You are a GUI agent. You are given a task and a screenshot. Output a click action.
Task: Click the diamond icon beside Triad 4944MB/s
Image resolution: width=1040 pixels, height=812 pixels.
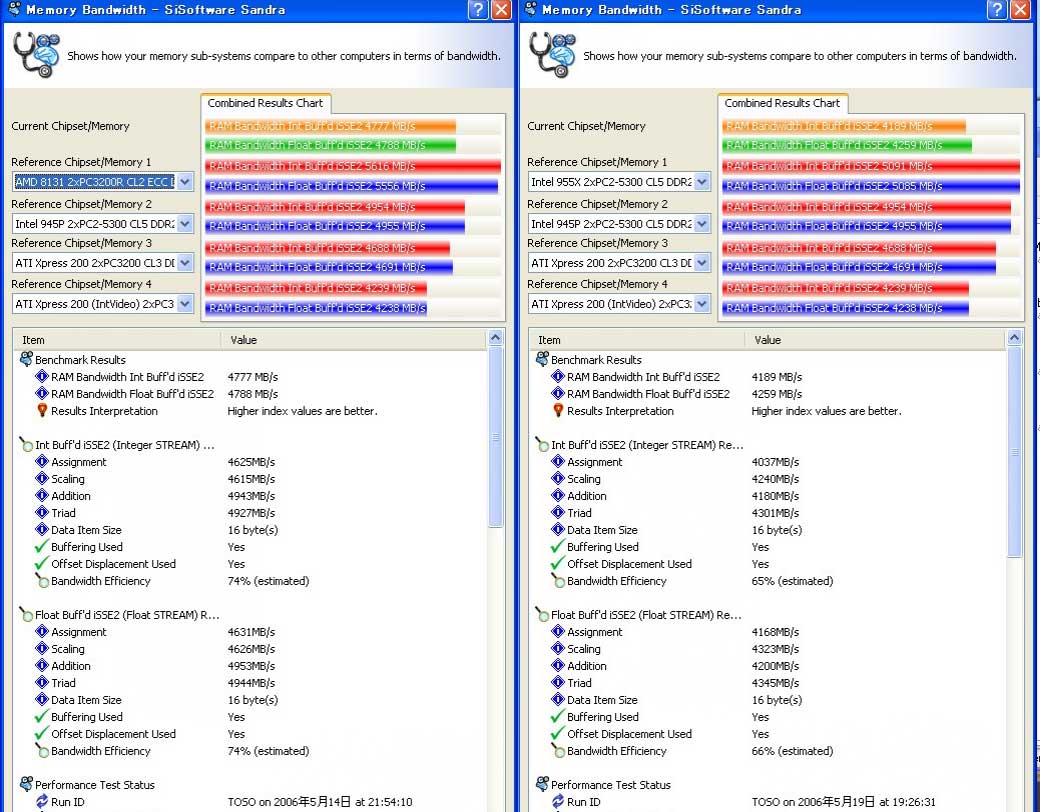point(42,683)
